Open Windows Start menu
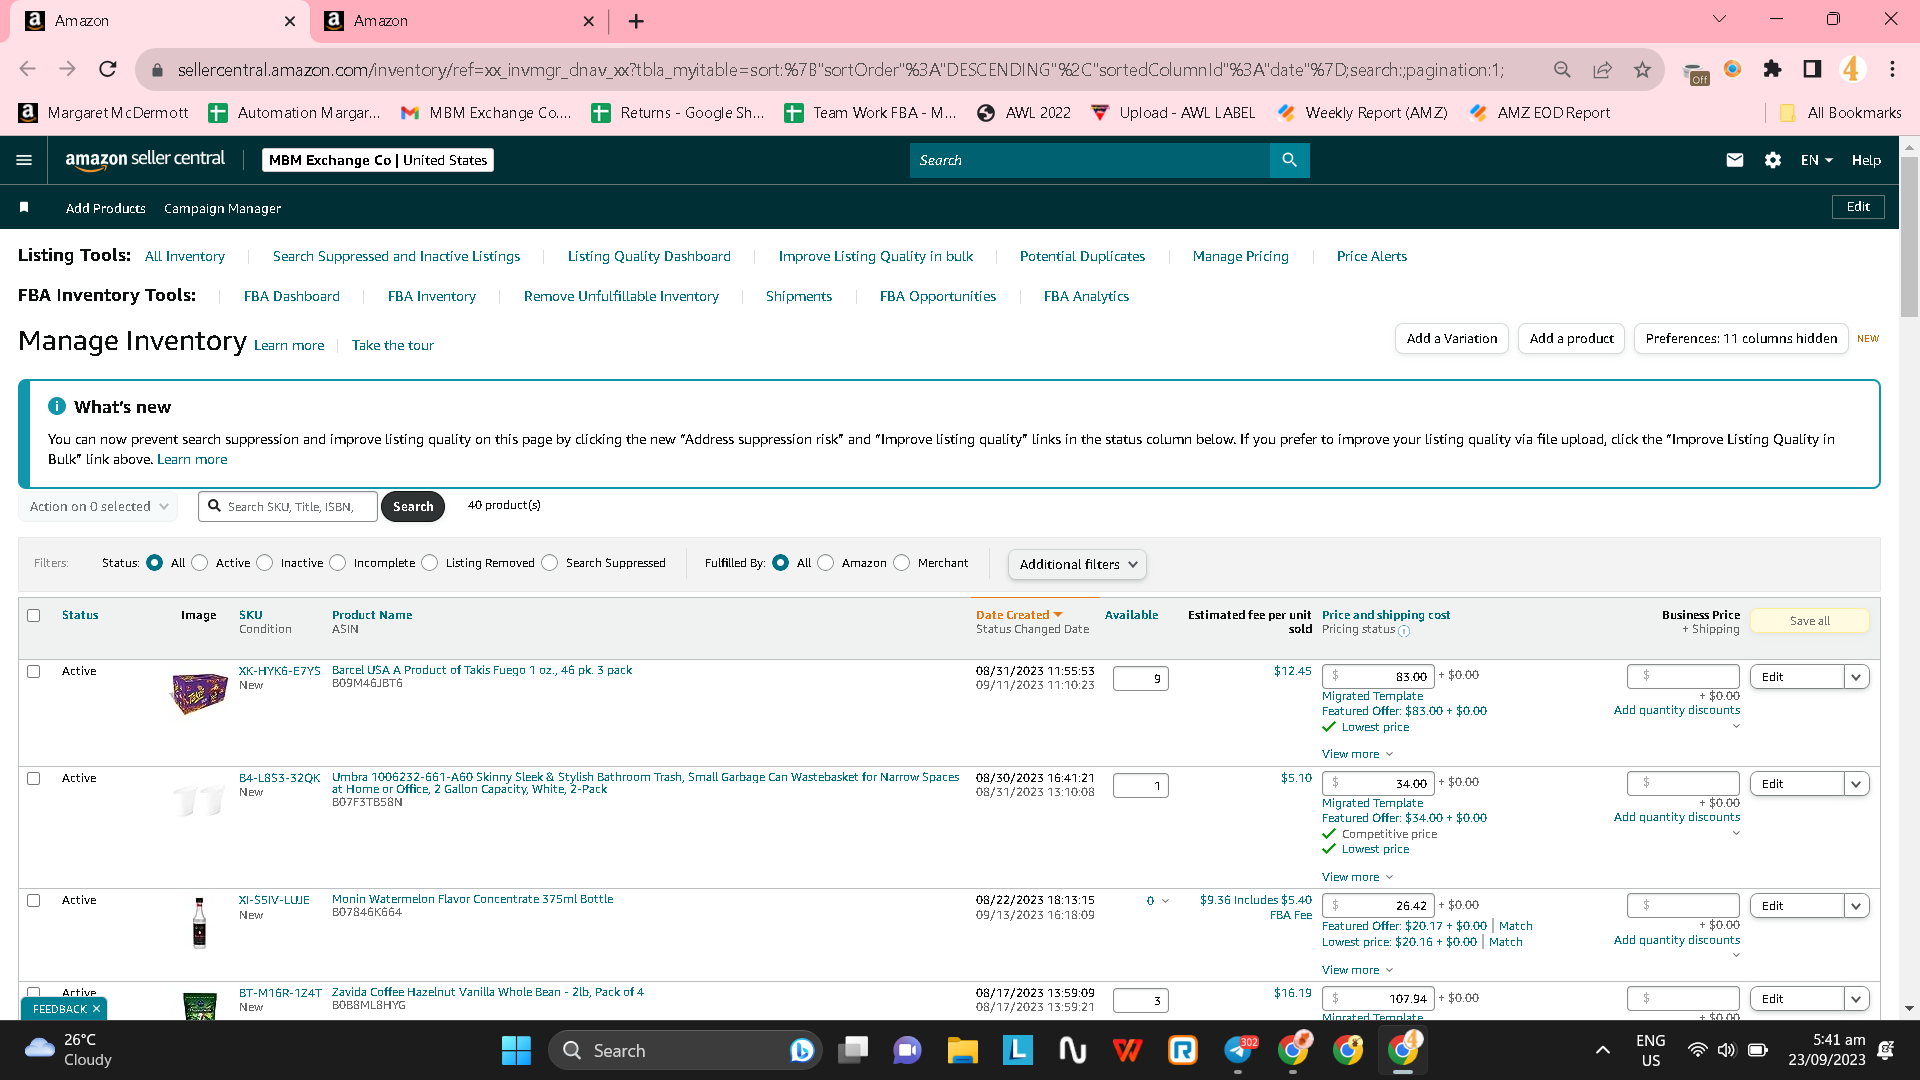1920x1080 pixels. 516,1050
